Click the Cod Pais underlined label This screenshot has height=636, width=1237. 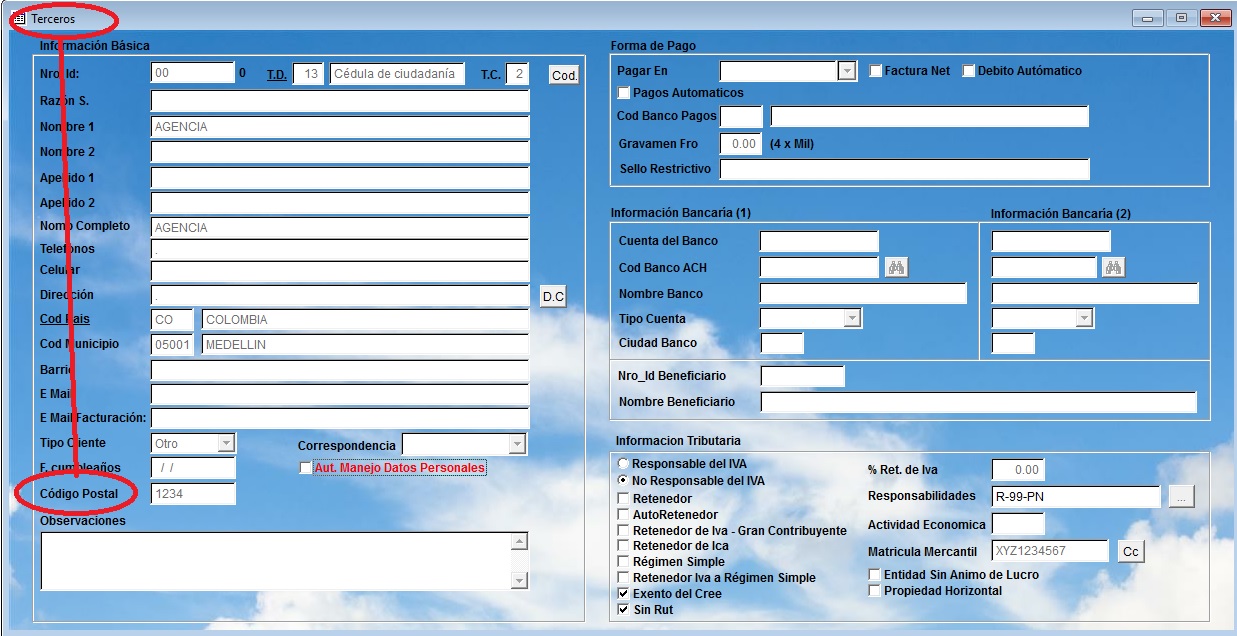[x=64, y=319]
